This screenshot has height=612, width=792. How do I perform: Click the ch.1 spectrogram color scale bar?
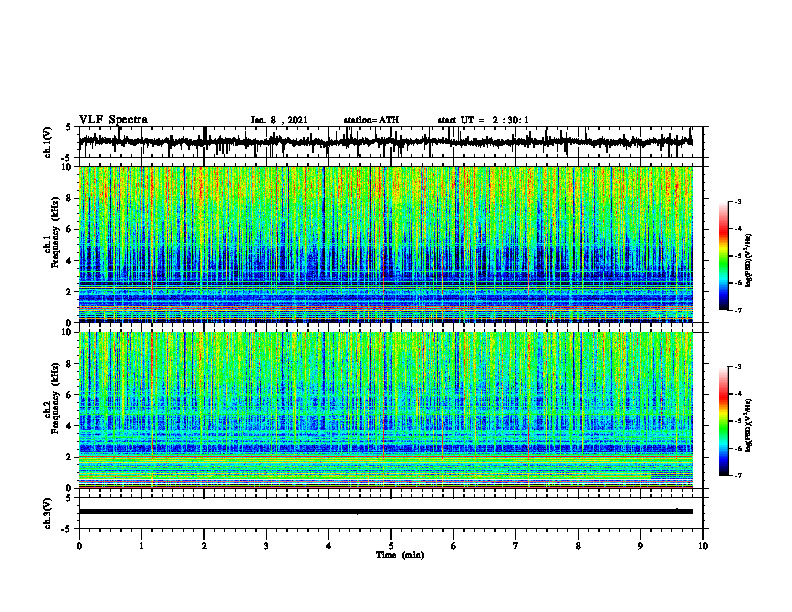click(724, 256)
